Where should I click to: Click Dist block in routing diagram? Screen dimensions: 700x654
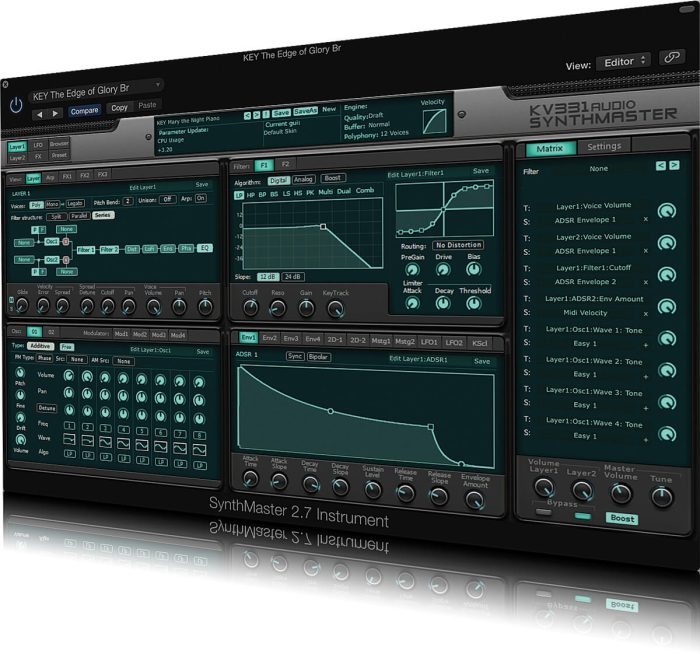tap(132, 249)
